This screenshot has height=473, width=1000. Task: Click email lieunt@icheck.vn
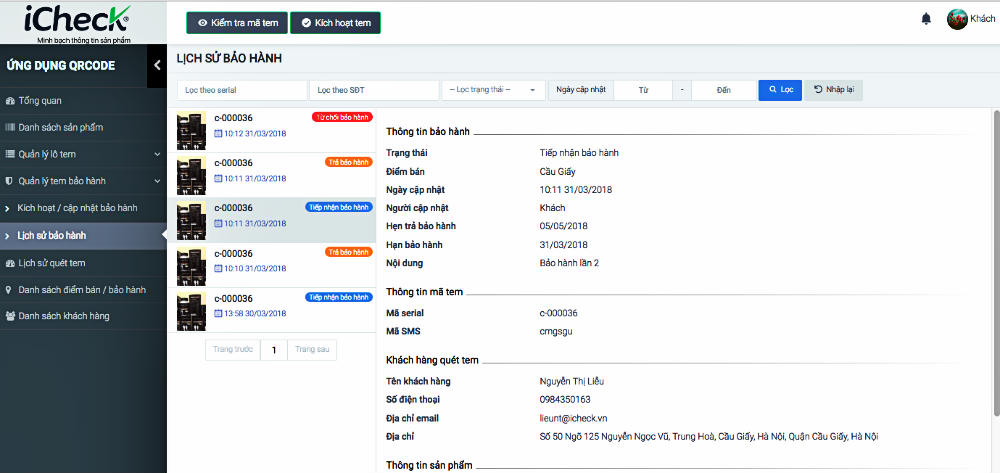(573, 418)
